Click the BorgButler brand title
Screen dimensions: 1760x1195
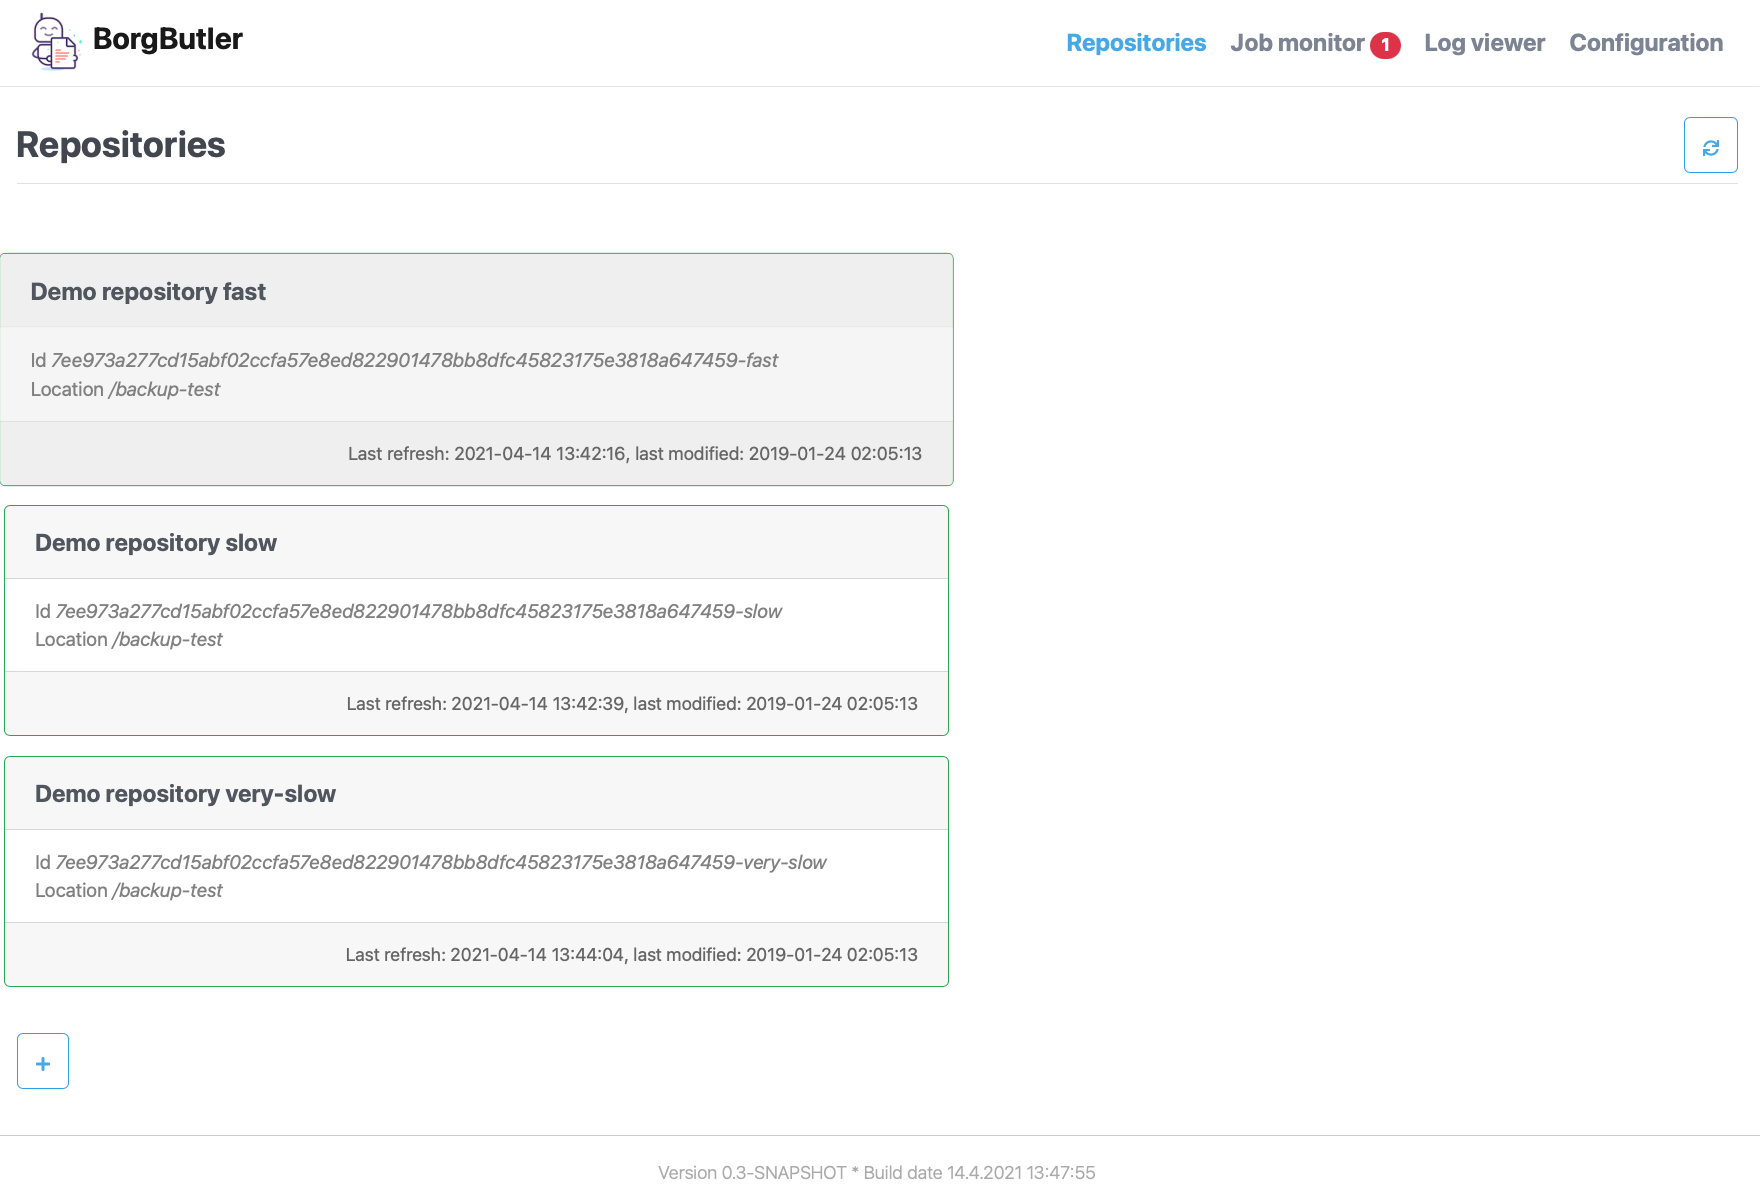point(168,39)
